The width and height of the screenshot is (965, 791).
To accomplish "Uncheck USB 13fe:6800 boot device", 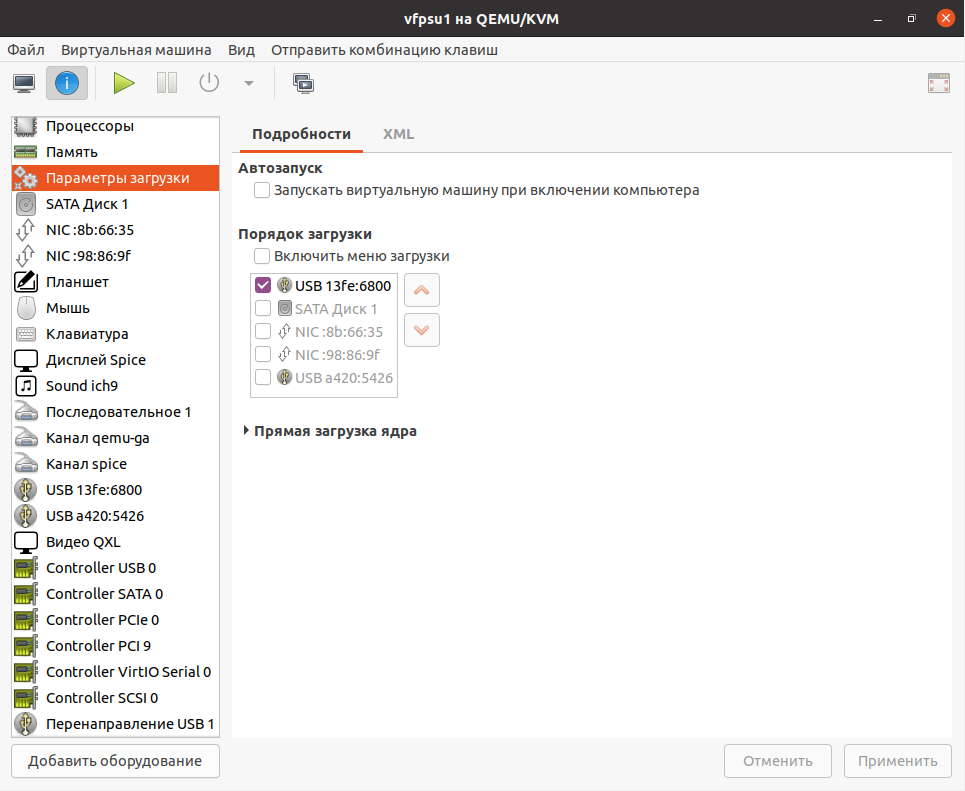I will 263,286.
